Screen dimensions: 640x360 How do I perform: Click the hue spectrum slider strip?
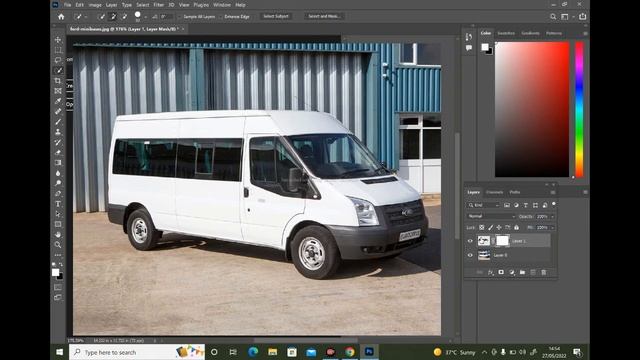coord(579,109)
